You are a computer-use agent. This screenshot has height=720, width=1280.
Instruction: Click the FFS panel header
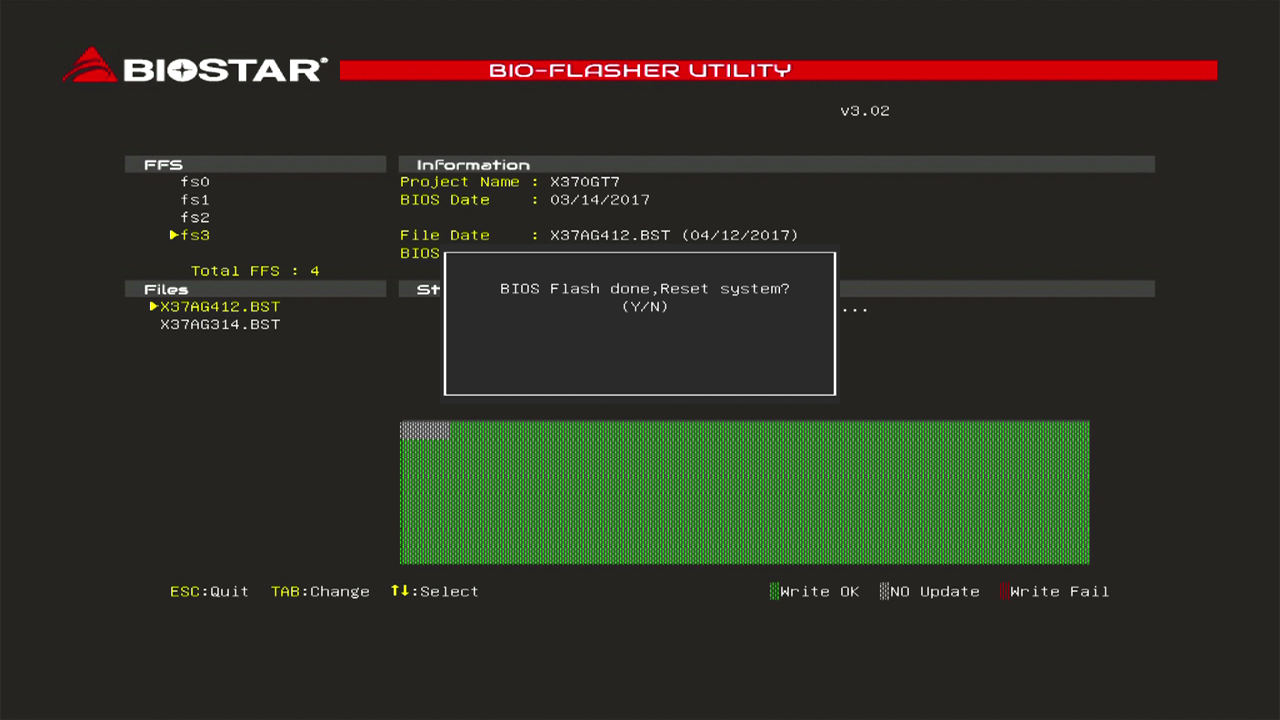pos(255,165)
